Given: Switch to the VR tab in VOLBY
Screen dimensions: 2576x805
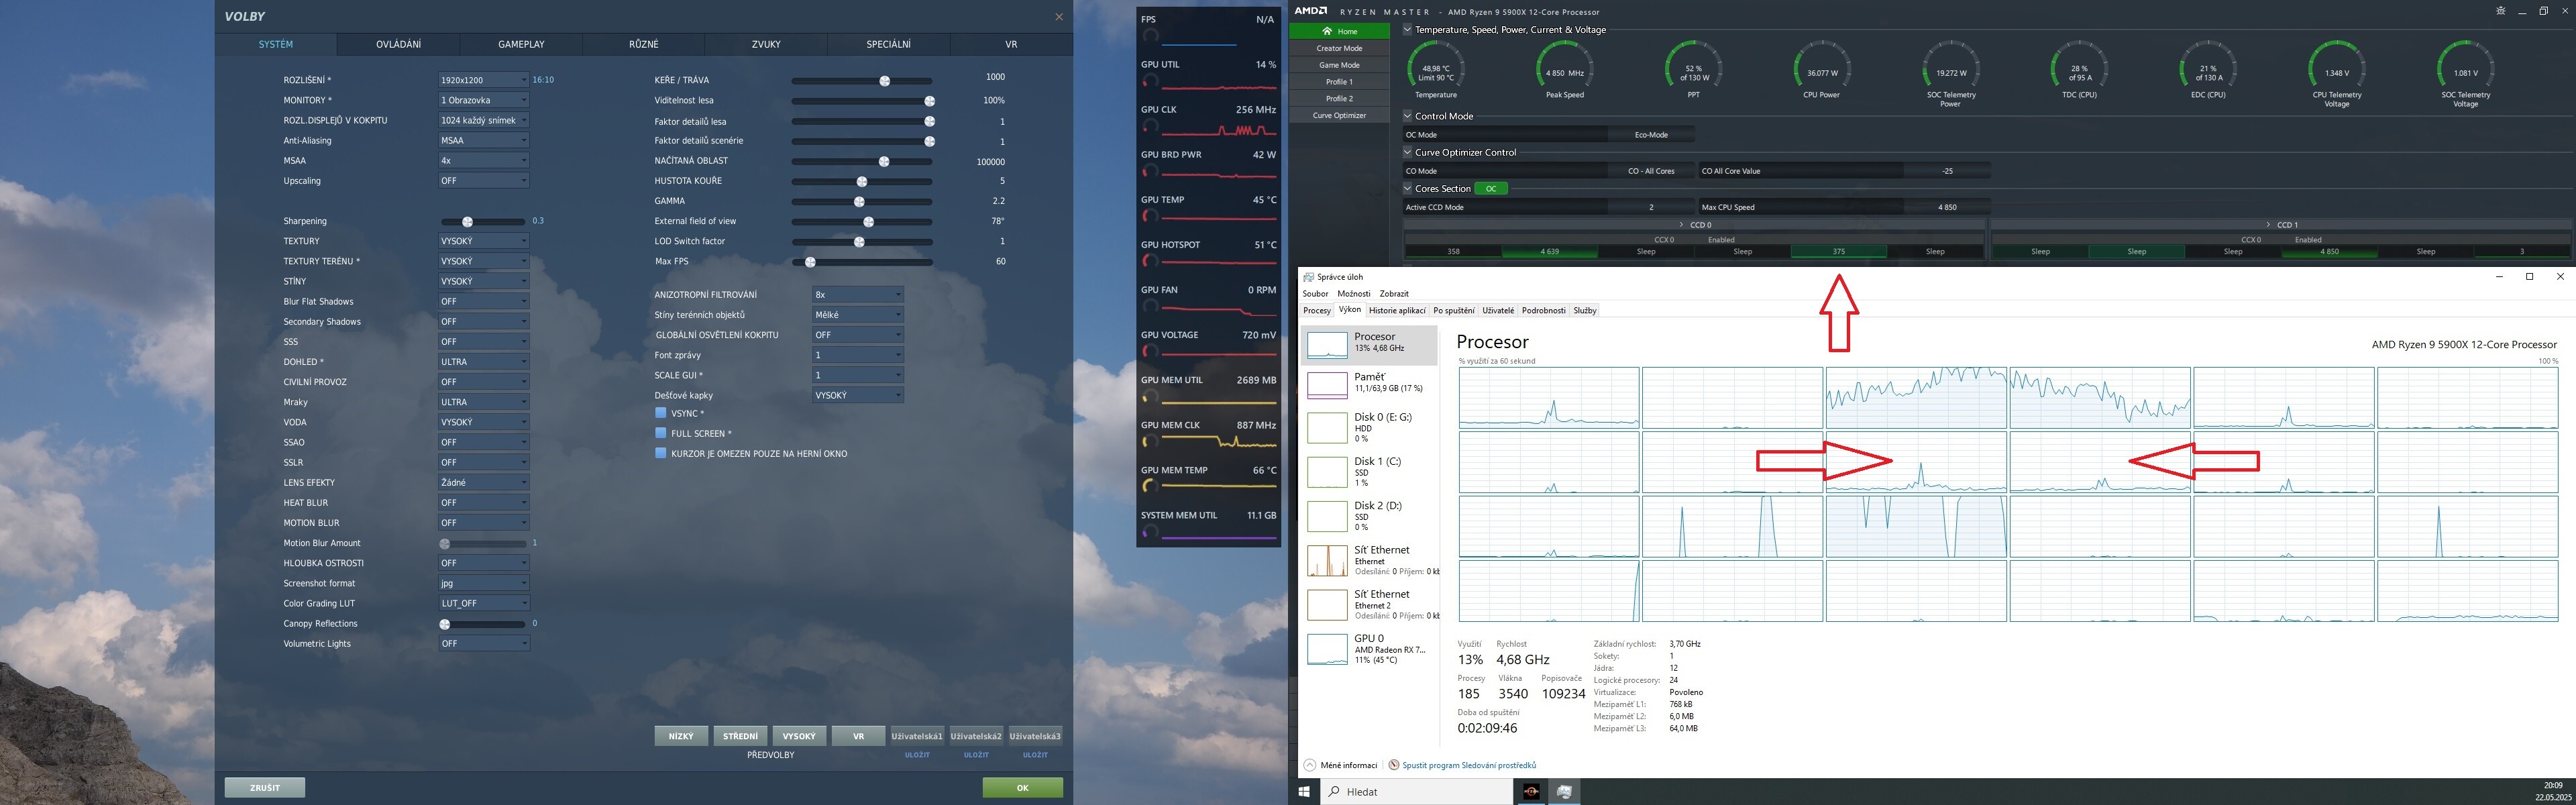Looking at the screenshot, I should (1011, 44).
